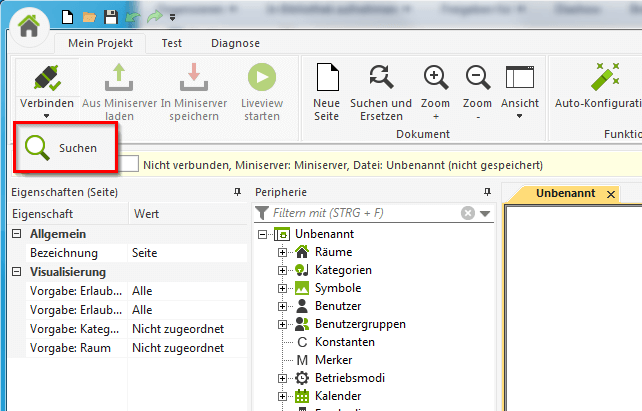This screenshot has height=411, width=642.
Task: Open Suchen und Ersetzen tool
Action: point(380,79)
